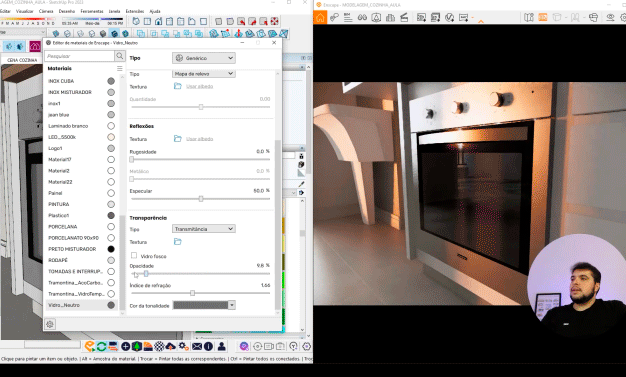Click the magnifier search icon in material editor
The width and height of the screenshot is (626, 377).
[119, 56]
